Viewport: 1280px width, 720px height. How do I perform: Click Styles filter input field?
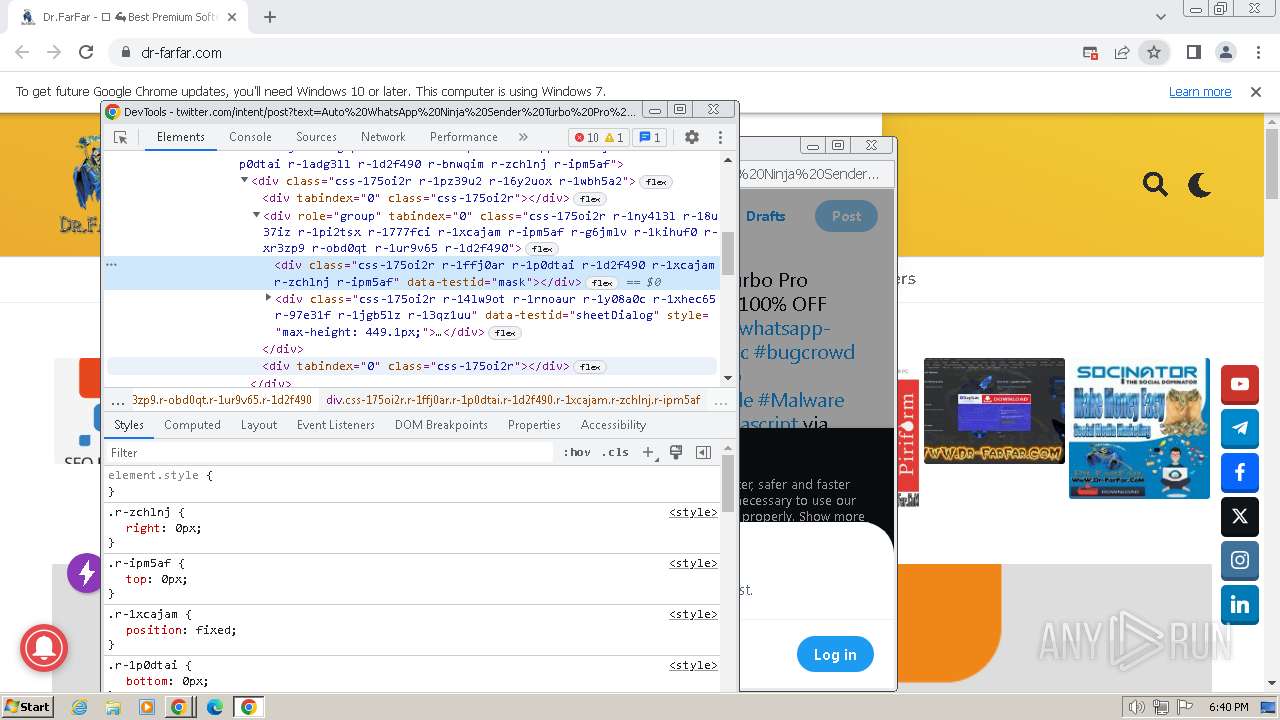330,452
